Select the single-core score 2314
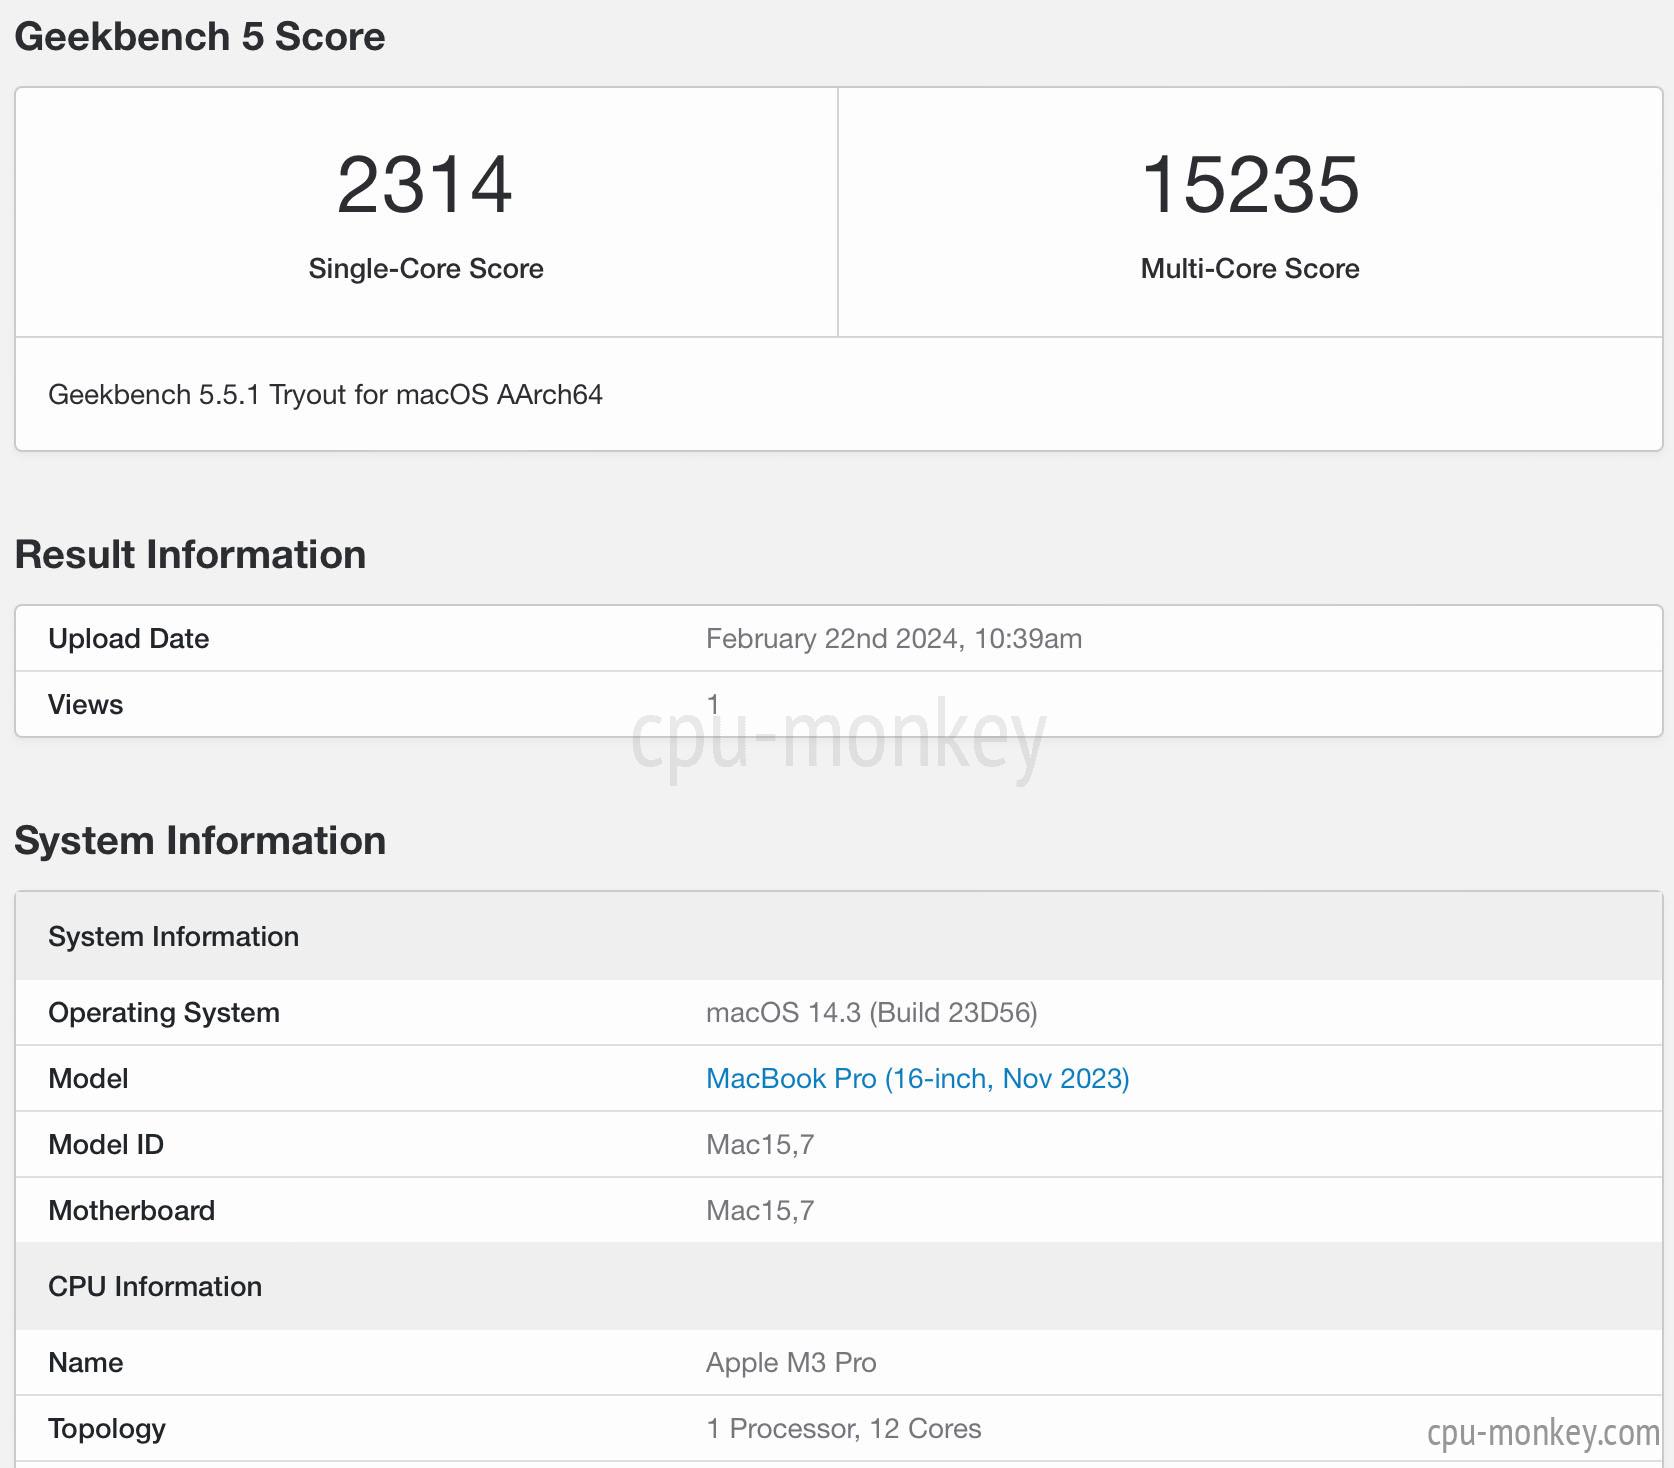The image size is (1674, 1468). pos(425,185)
